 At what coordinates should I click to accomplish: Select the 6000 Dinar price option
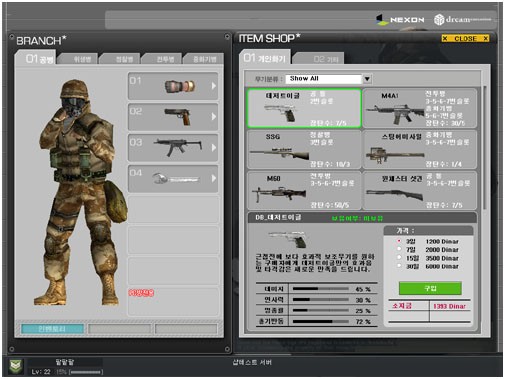pyautogui.click(x=399, y=266)
